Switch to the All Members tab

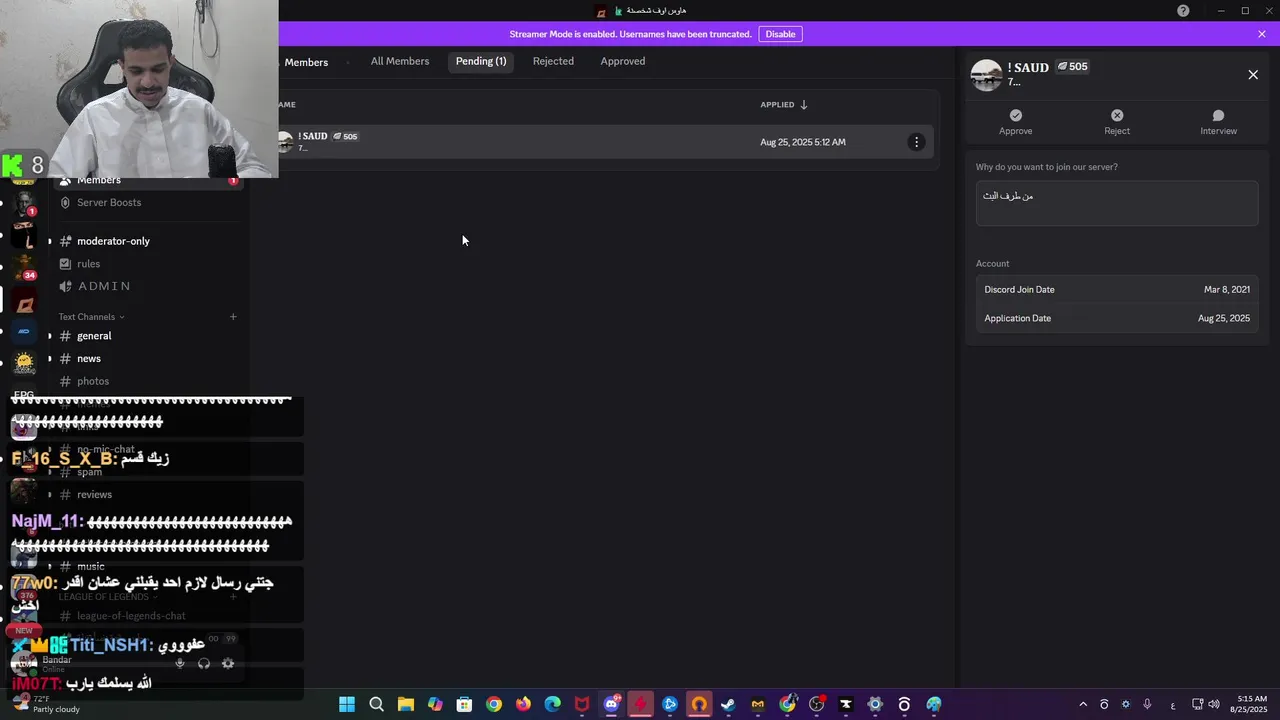400,61
